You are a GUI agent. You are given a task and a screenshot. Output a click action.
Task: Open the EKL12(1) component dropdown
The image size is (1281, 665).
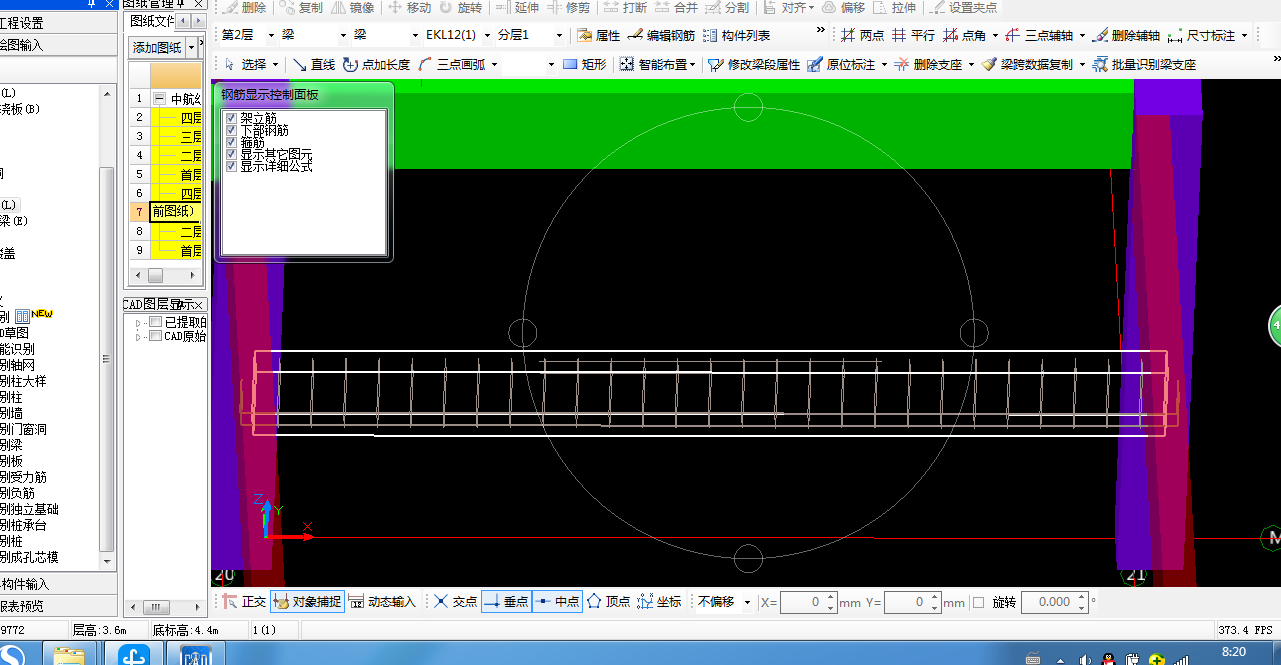[x=487, y=35]
